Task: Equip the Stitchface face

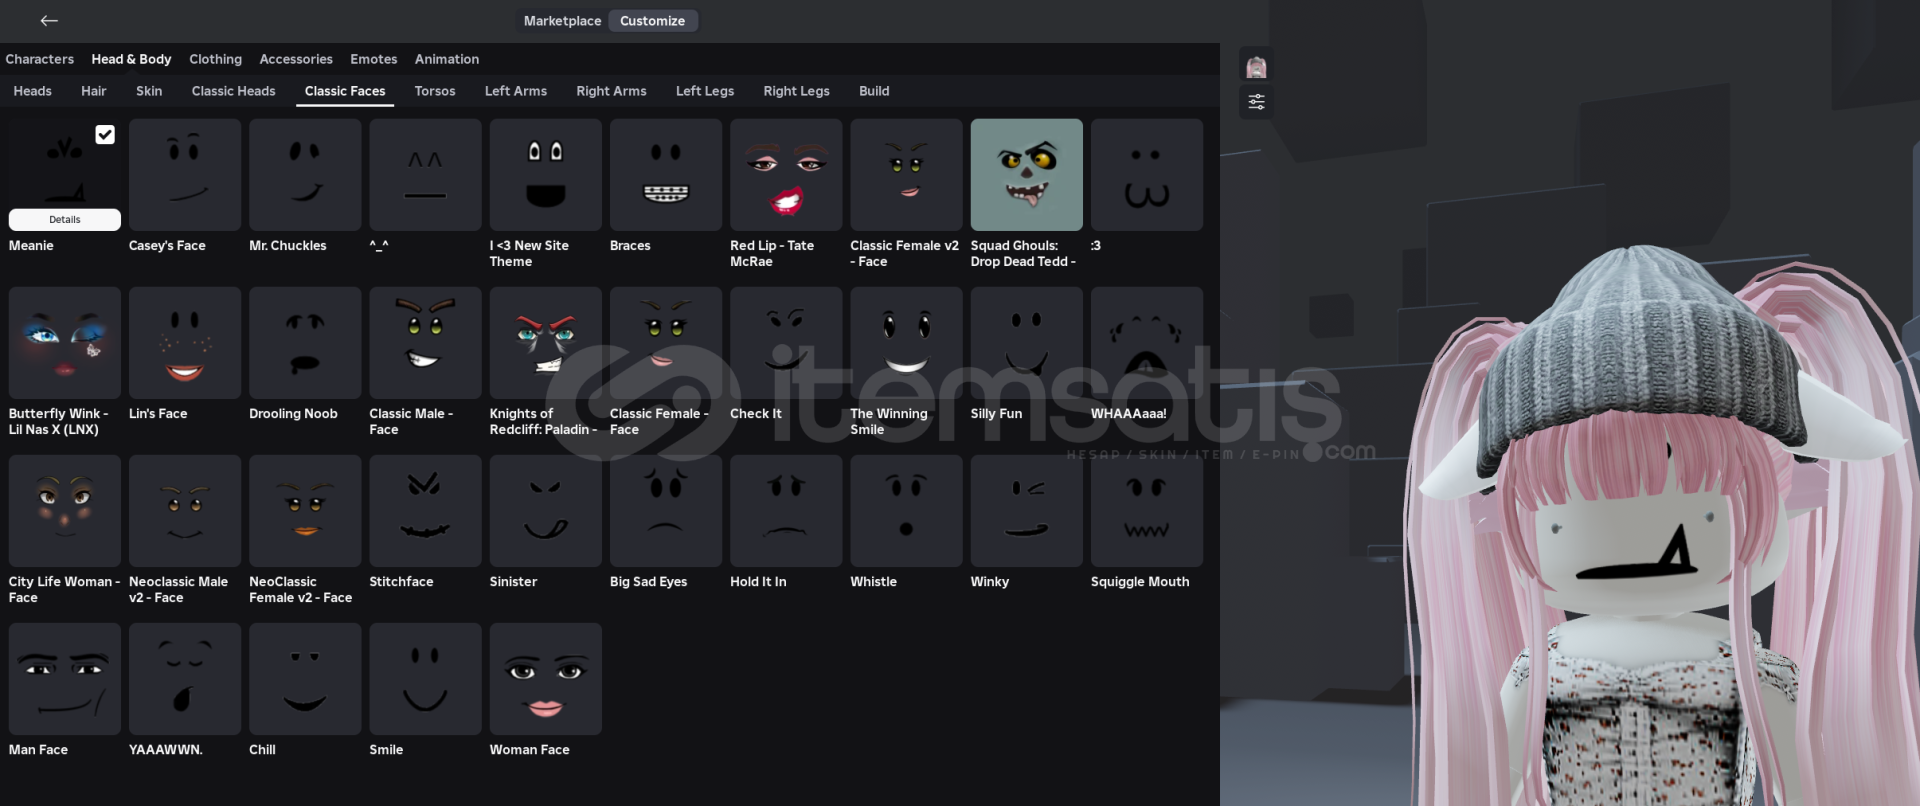Action: tap(425, 511)
